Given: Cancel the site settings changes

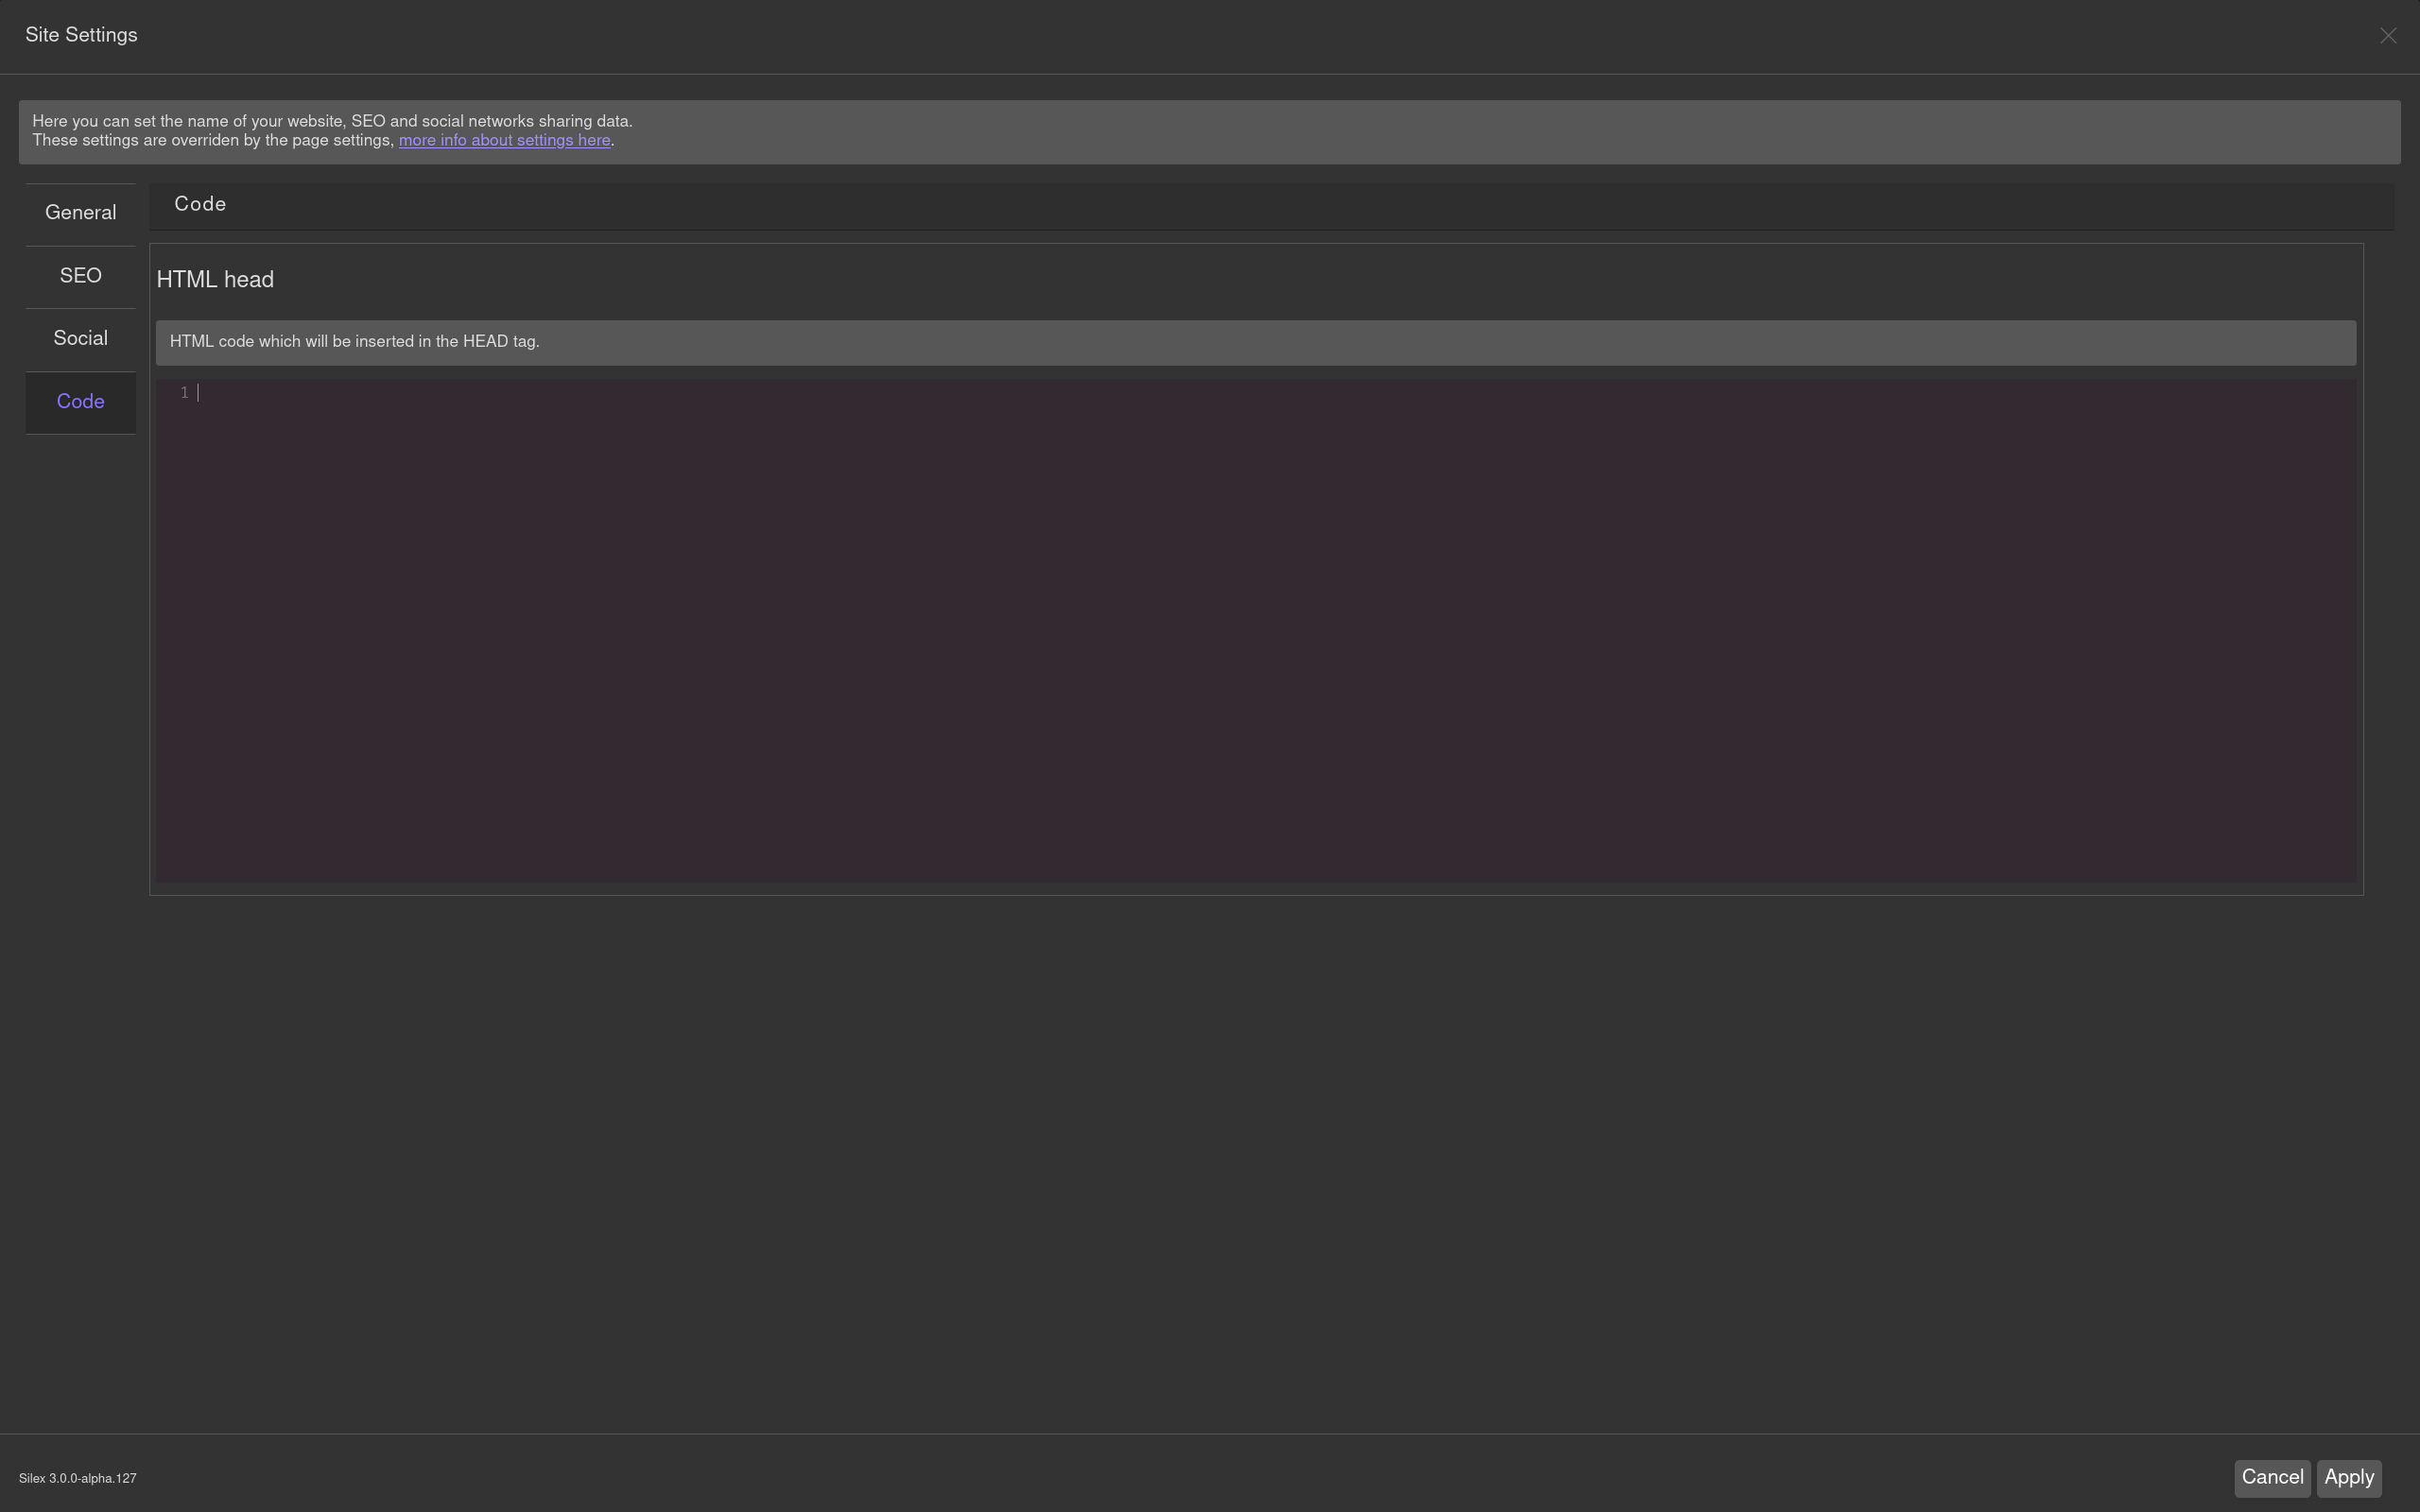Looking at the screenshot, I should click(x=2272, y=1478).
